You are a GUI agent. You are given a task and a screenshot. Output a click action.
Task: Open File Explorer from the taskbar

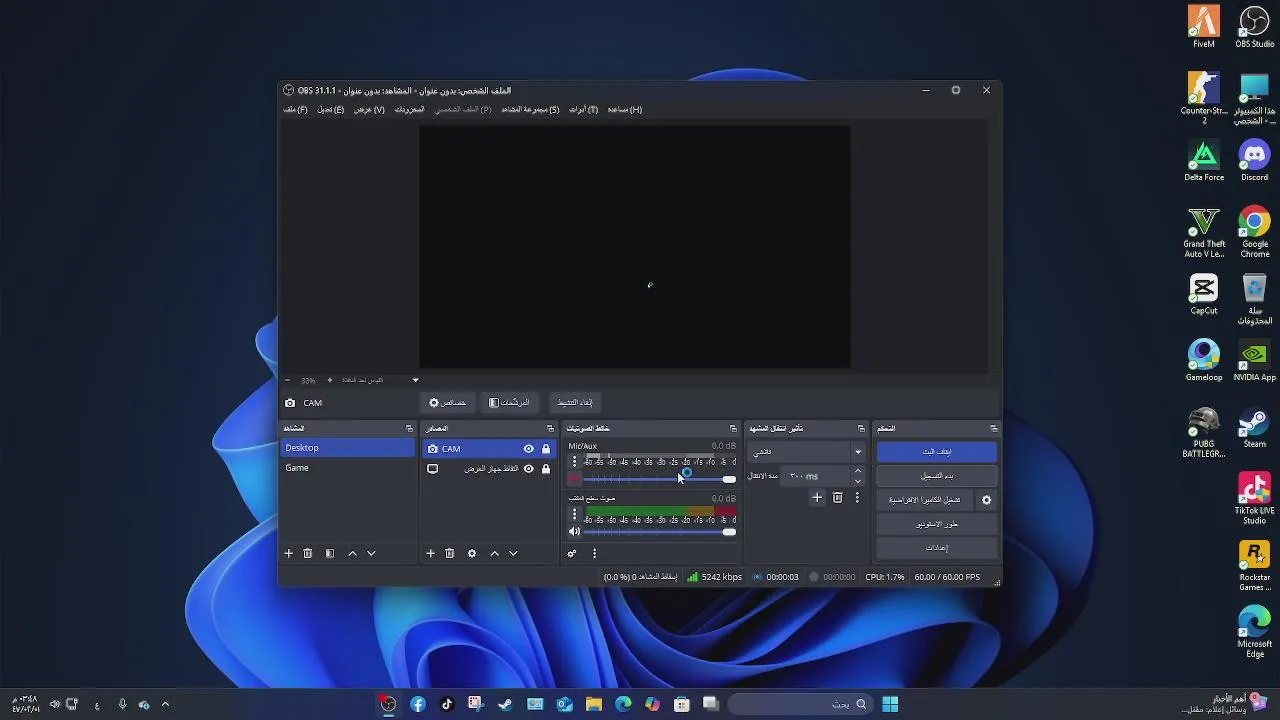594,704
